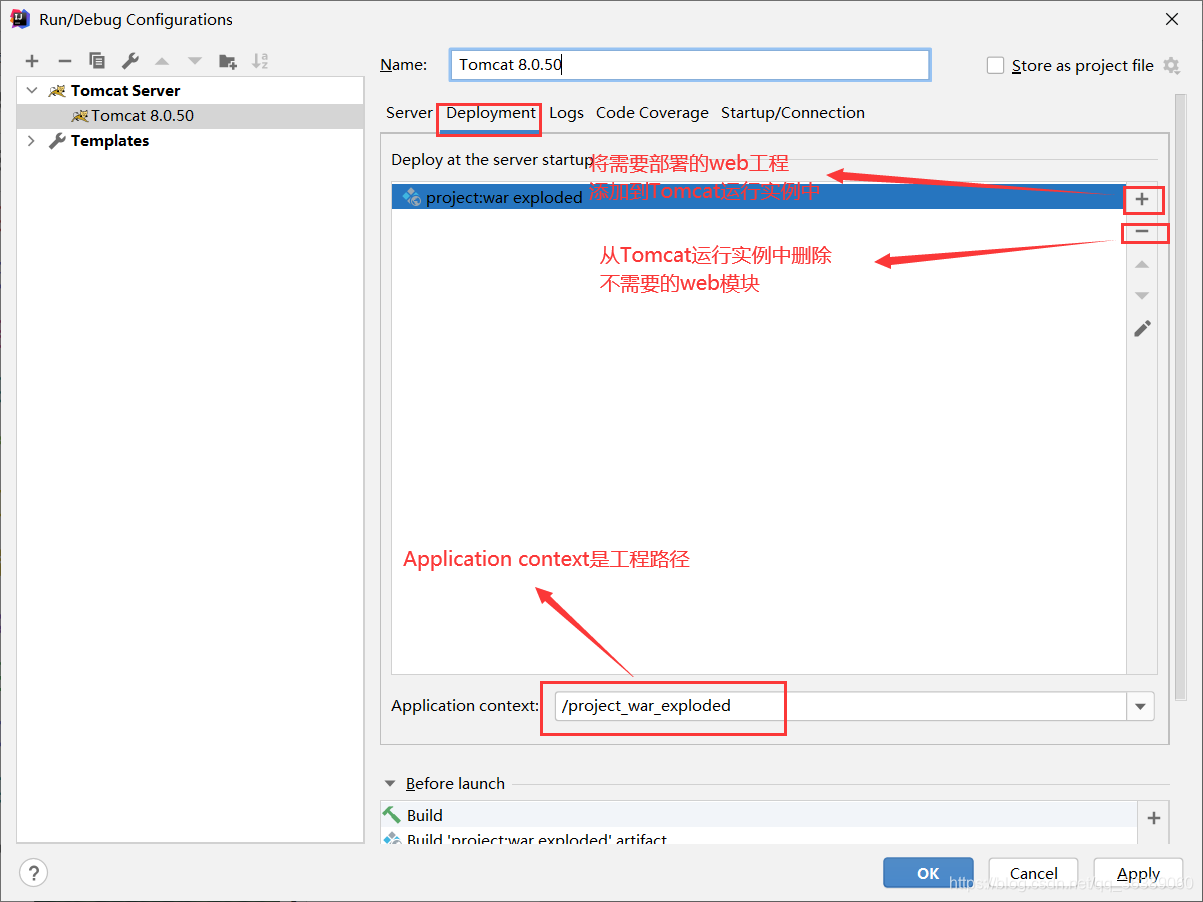
Task: Switch to the Code Coverage tab
Action: tap(652, 113)
